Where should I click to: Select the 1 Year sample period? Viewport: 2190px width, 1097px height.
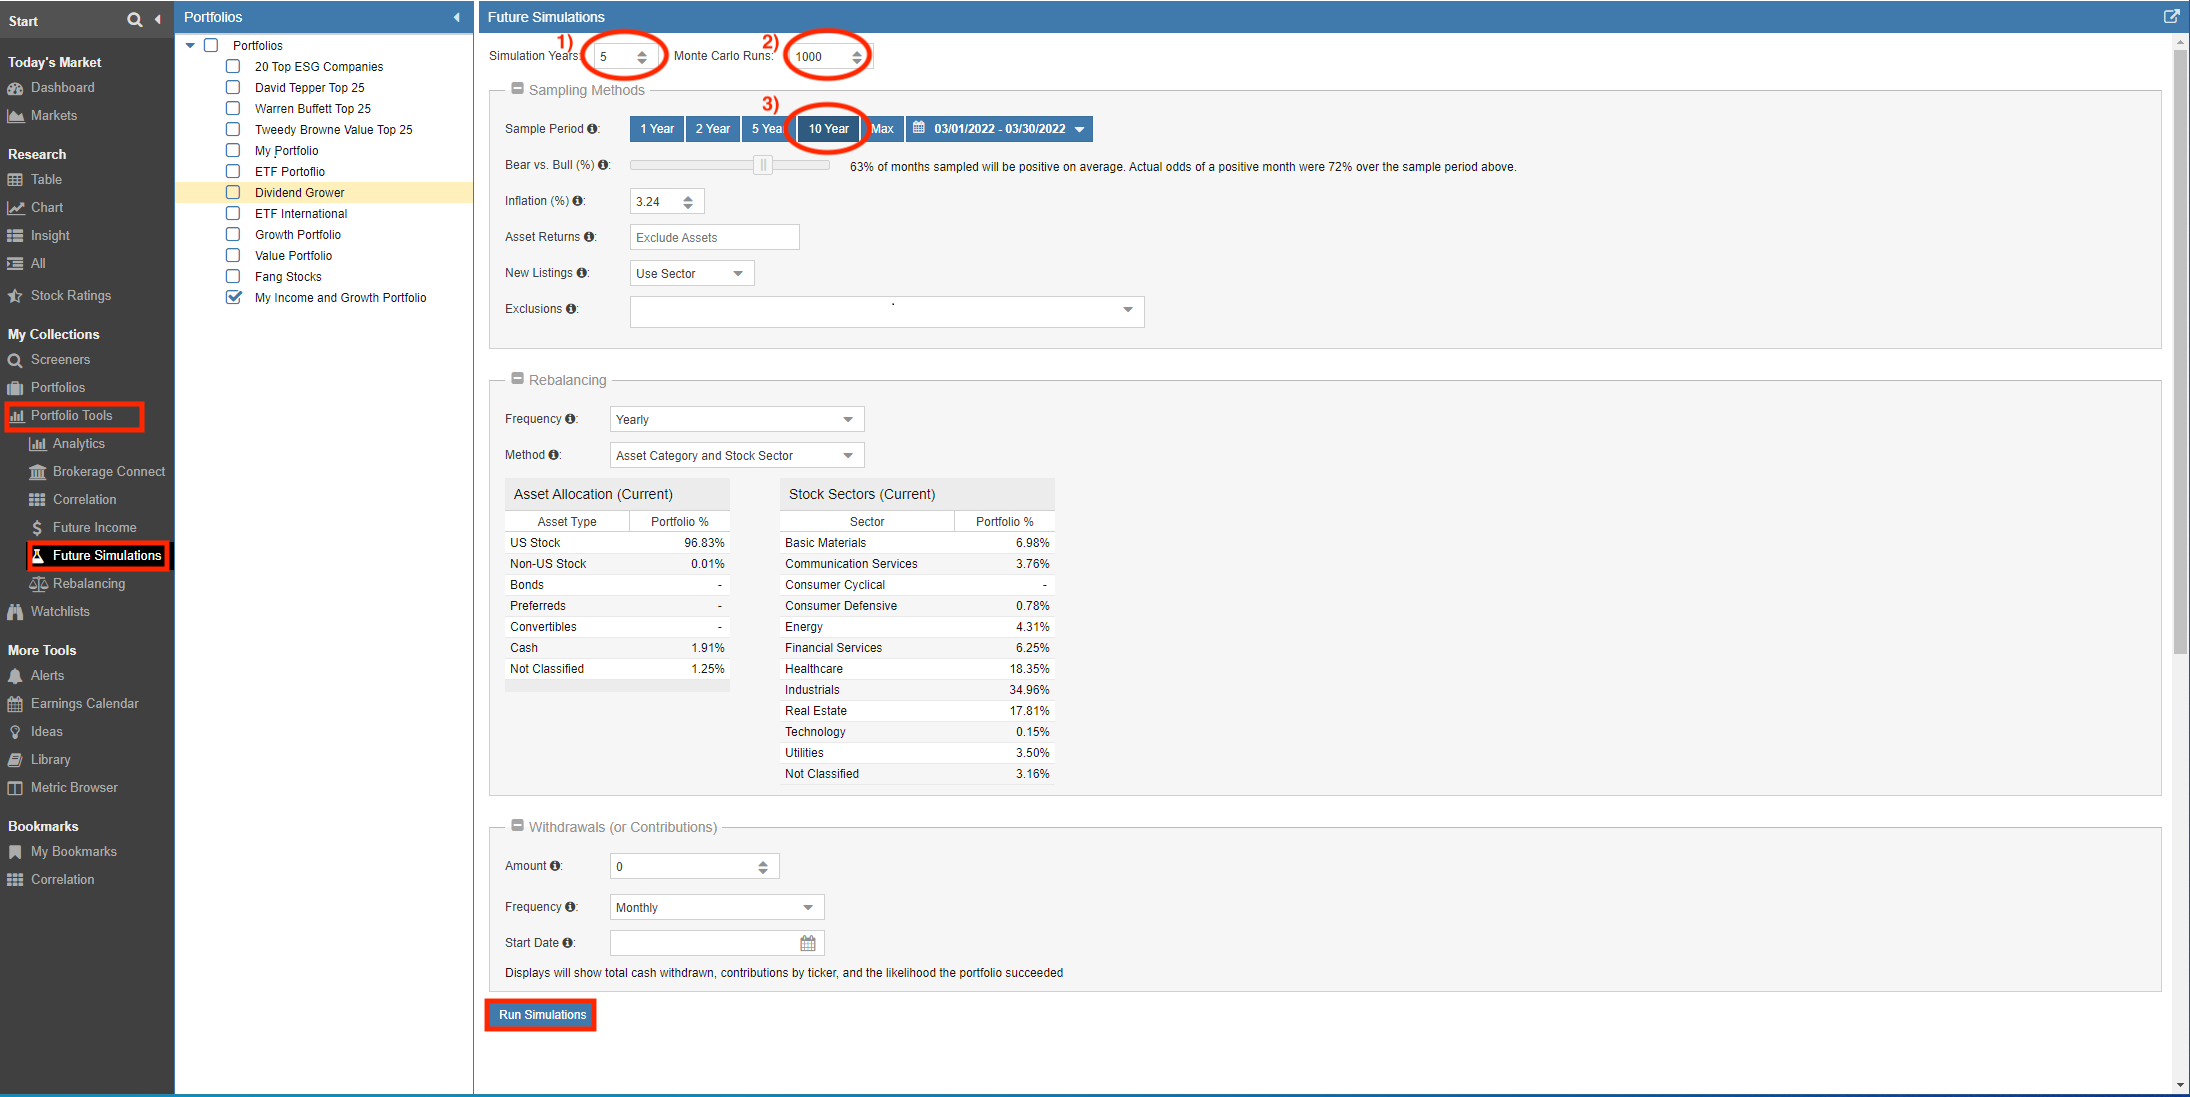coord(656,129)
